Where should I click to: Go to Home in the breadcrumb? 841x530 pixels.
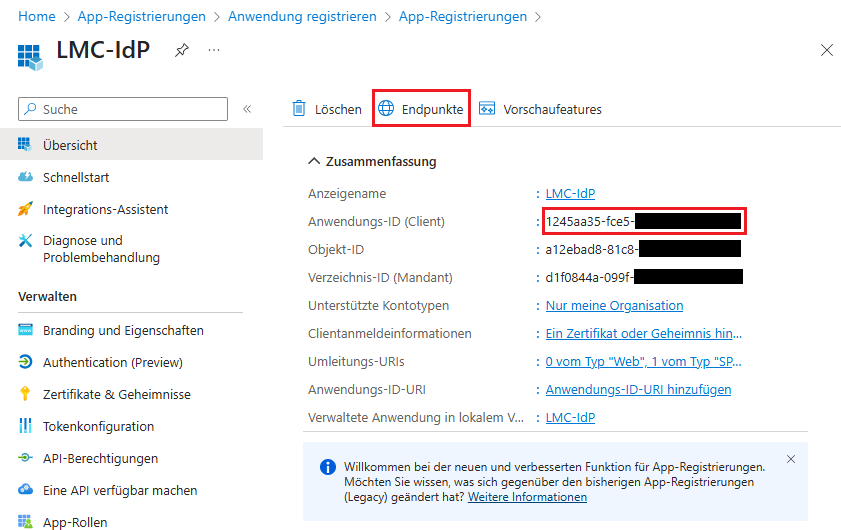point(37,17)
